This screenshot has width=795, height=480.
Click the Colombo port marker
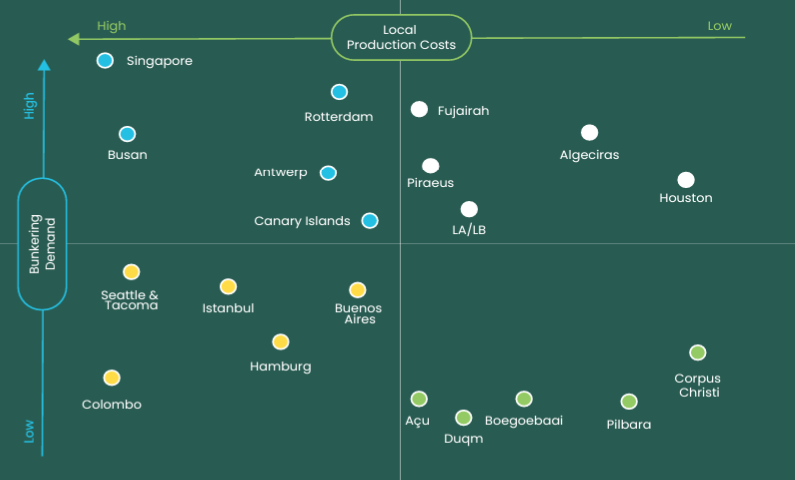[x=112, y=378]
